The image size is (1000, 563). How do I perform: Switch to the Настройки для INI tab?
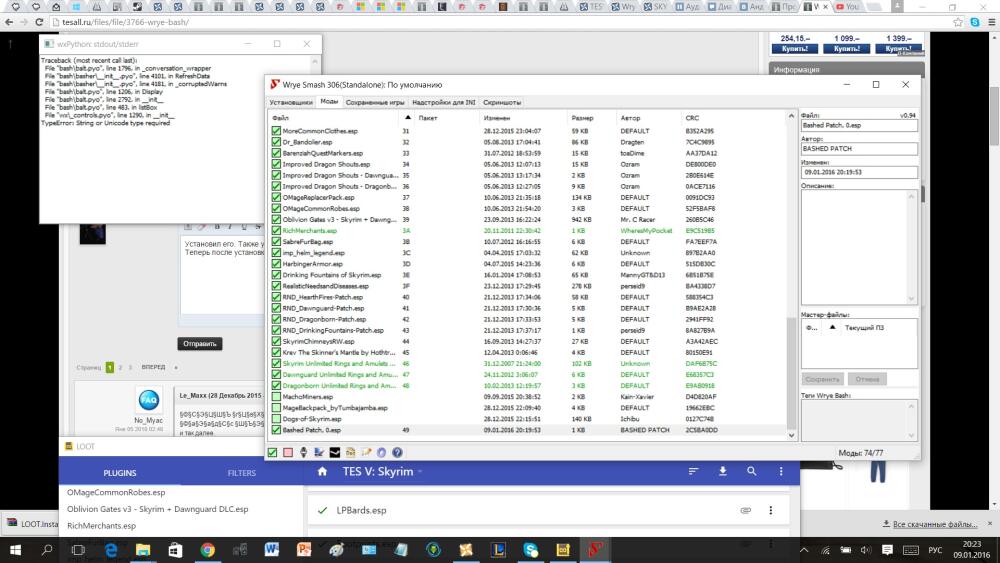(444, 103)
